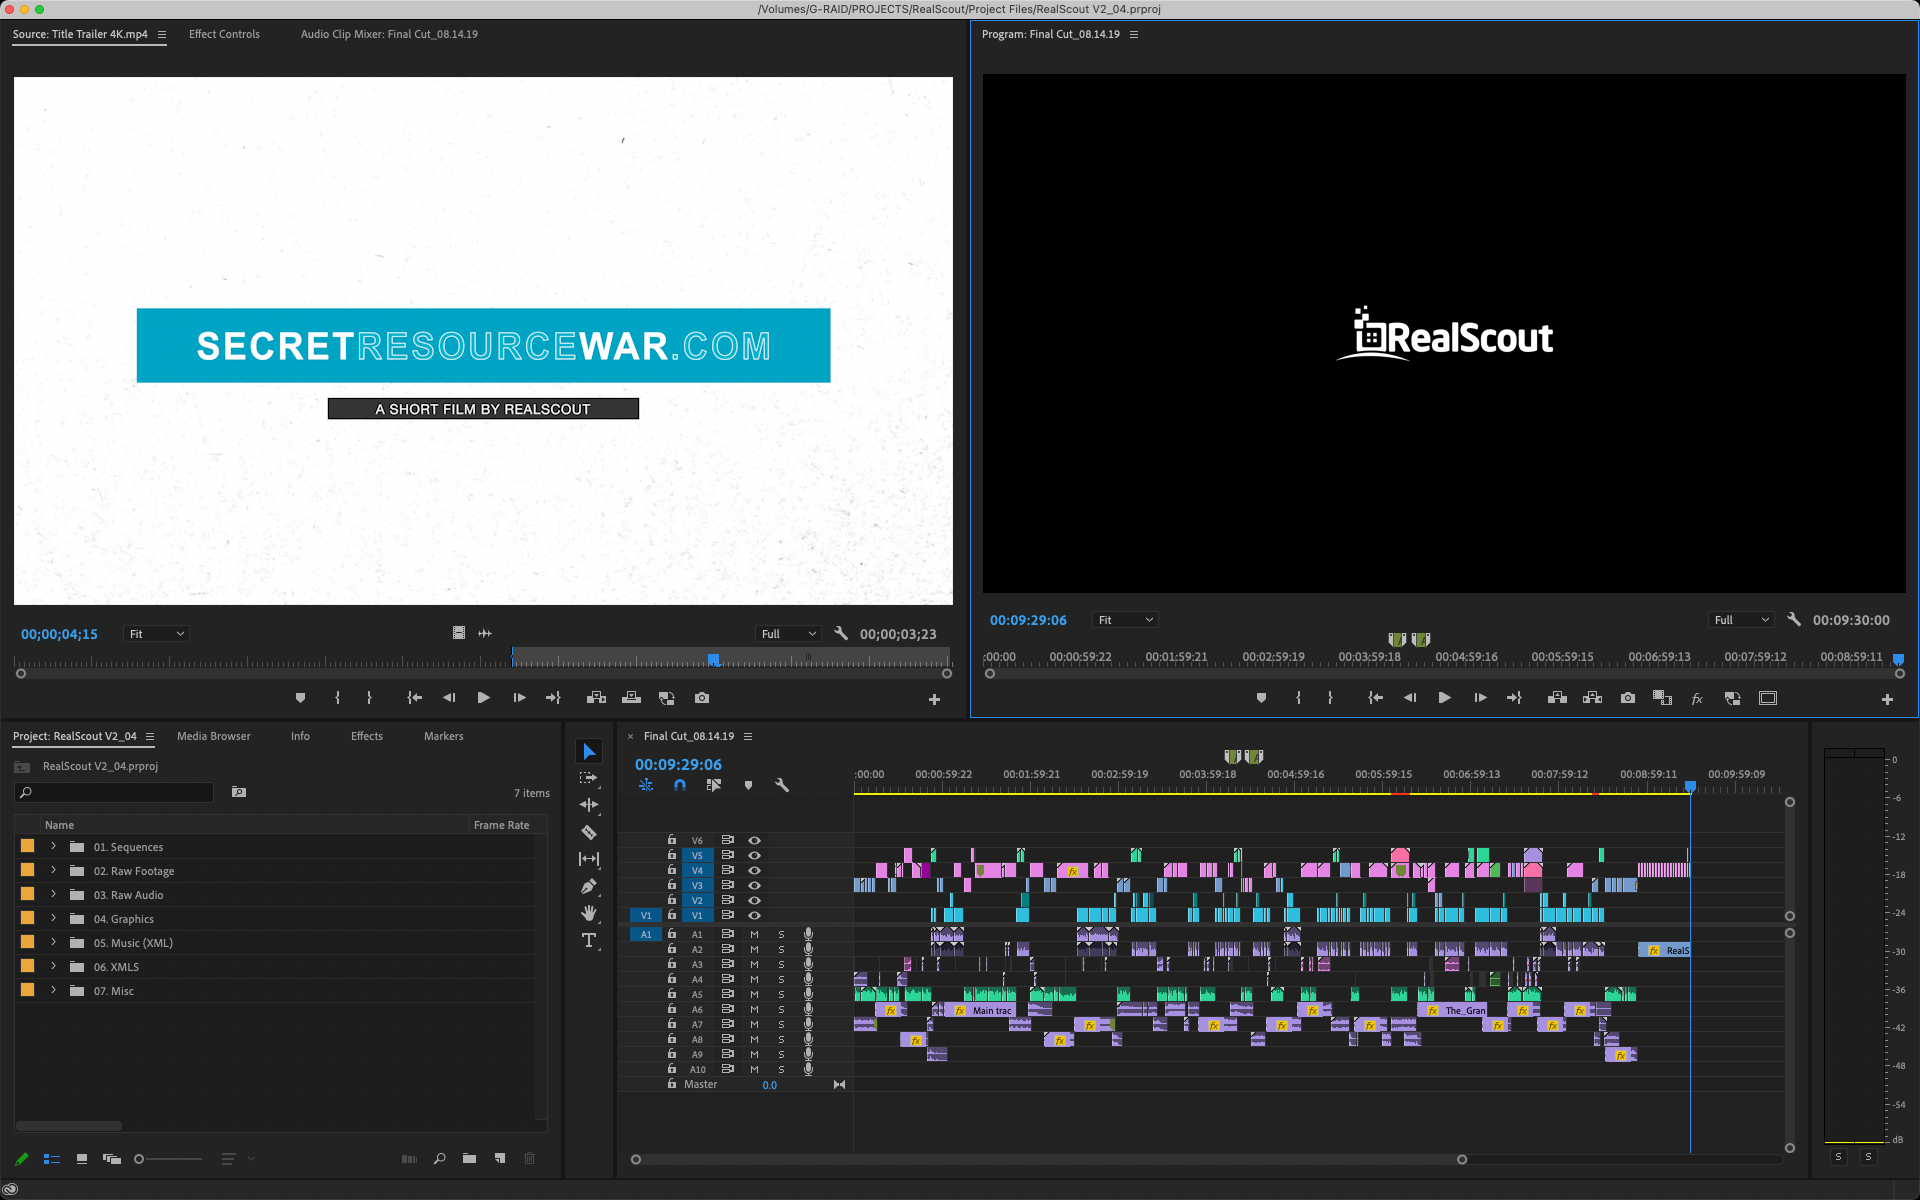The width and height of the screenshot is (1920, 1200).
Task: Click the Lift button in Program monitor
Action: pyautogui.click(x=1557, y=698)
